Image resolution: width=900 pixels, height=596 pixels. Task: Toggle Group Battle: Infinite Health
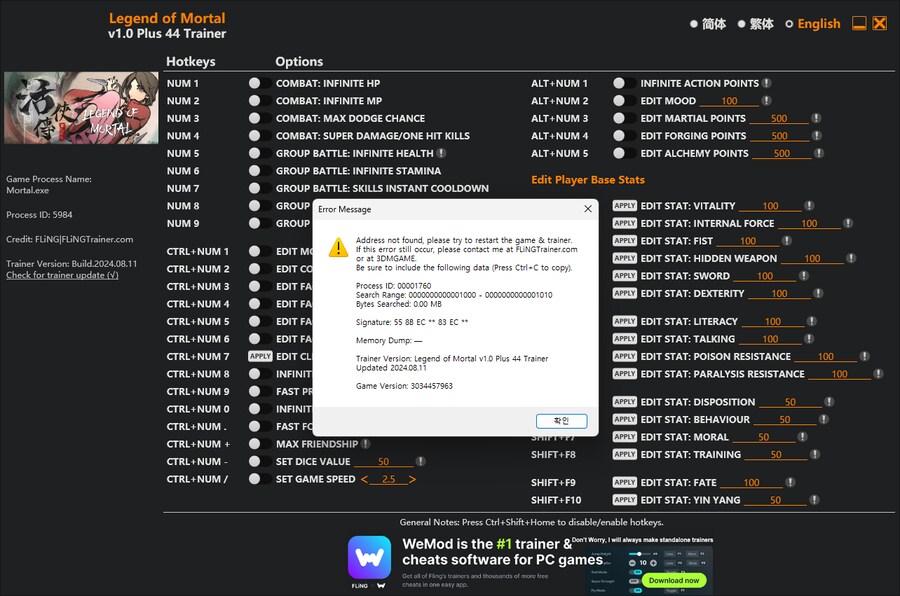pos(259,153)
